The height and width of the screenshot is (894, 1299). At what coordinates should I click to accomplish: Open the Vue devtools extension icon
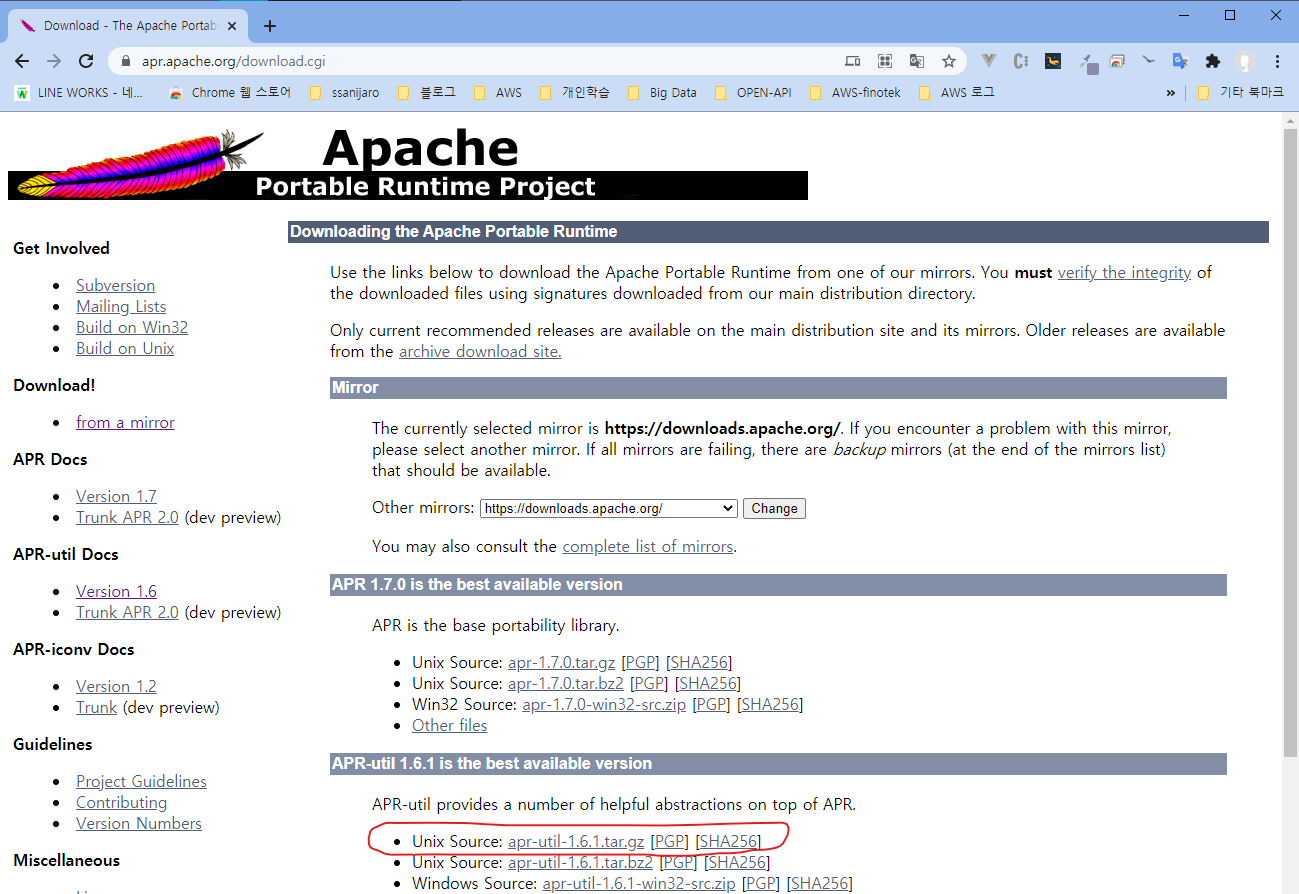point(988,61)
